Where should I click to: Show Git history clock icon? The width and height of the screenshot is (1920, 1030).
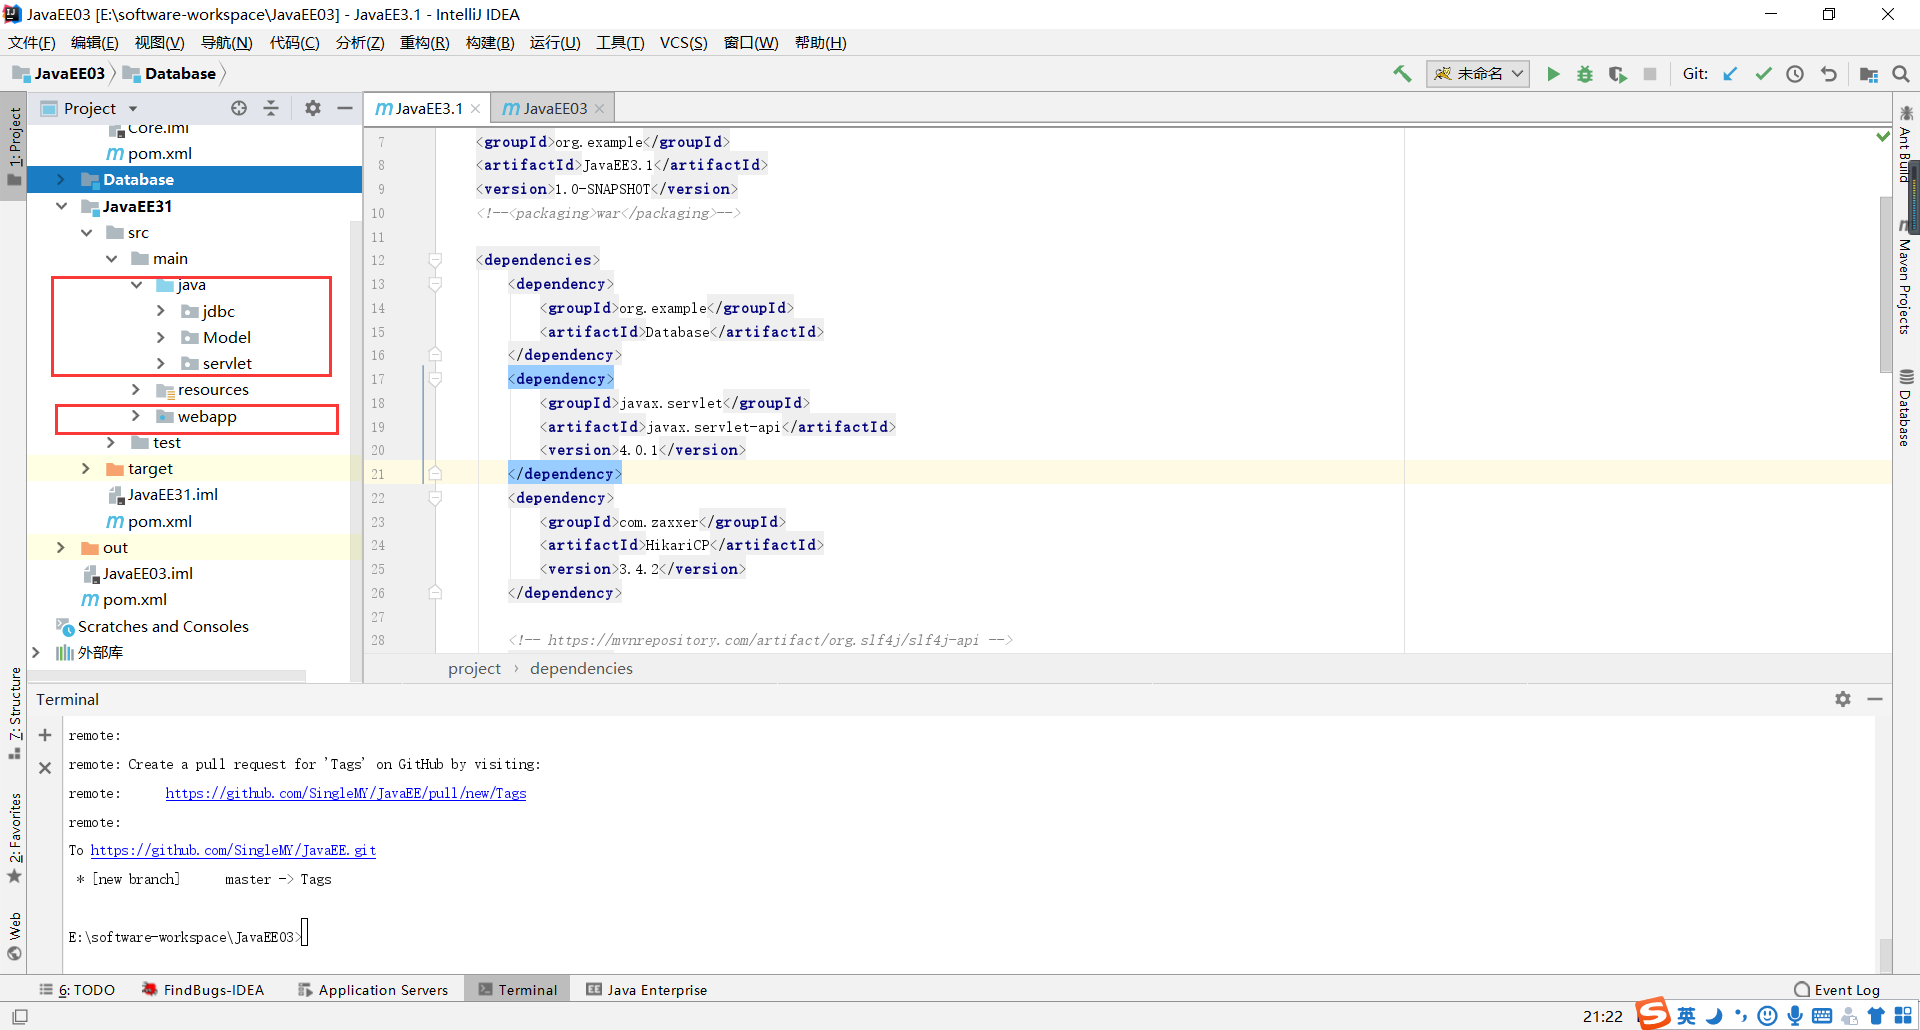[1795, 74]
